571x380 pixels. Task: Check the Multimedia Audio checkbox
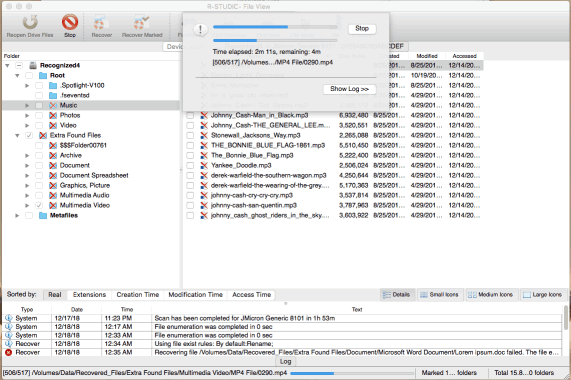pos(39,195)
